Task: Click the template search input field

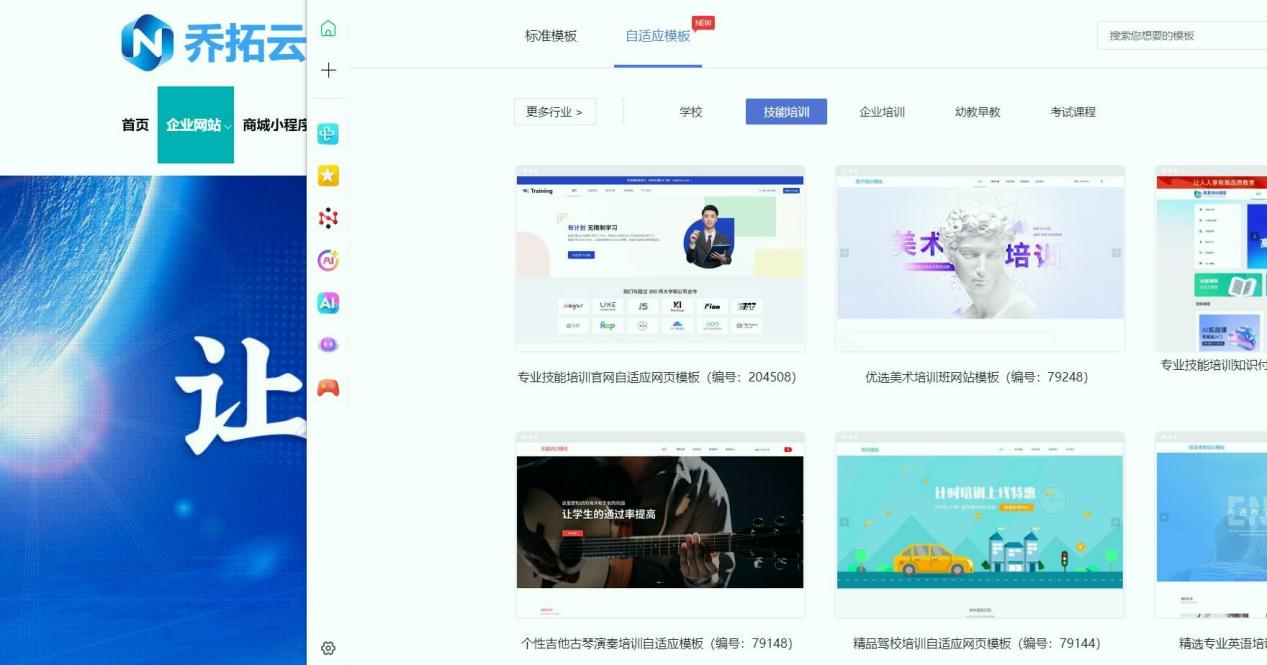Action: coord(1180,36)
